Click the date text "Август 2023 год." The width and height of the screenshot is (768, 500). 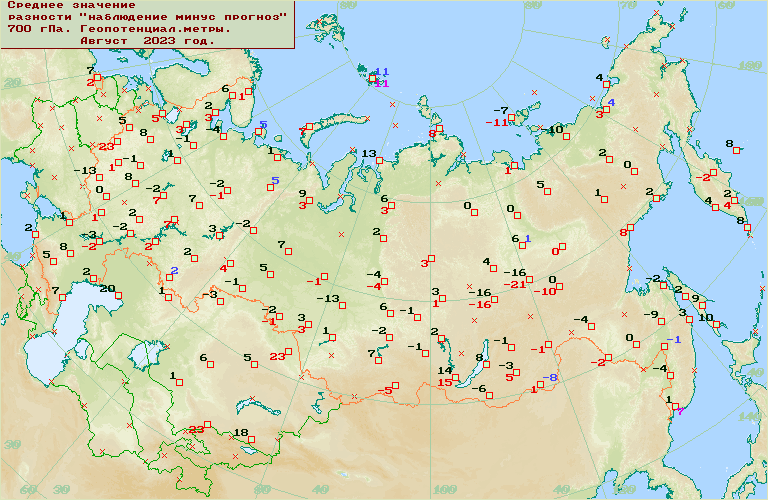click(x=147, y=41)
